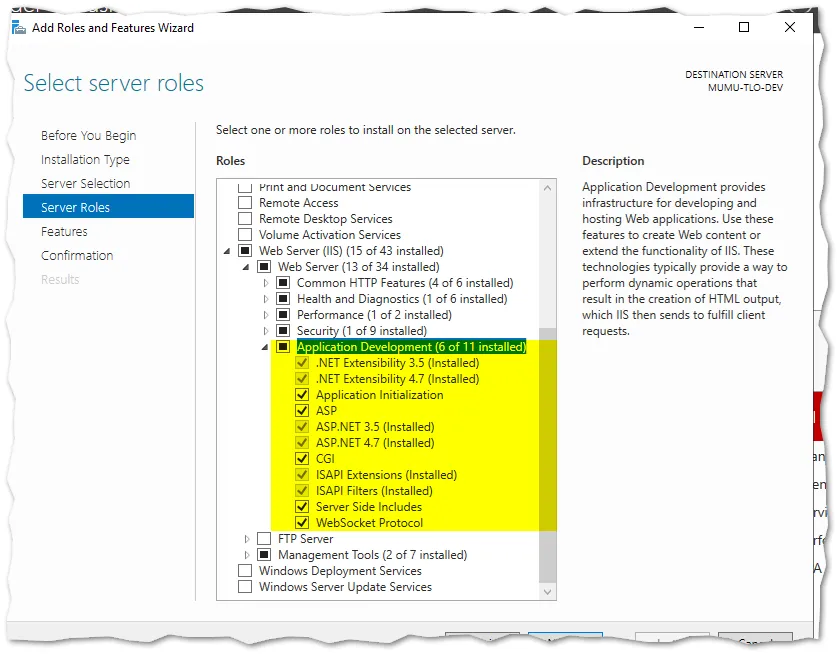This screenshot has height=654, width=838.
Task: Click the roles list scroll up arrow
Action: (547, 188)
